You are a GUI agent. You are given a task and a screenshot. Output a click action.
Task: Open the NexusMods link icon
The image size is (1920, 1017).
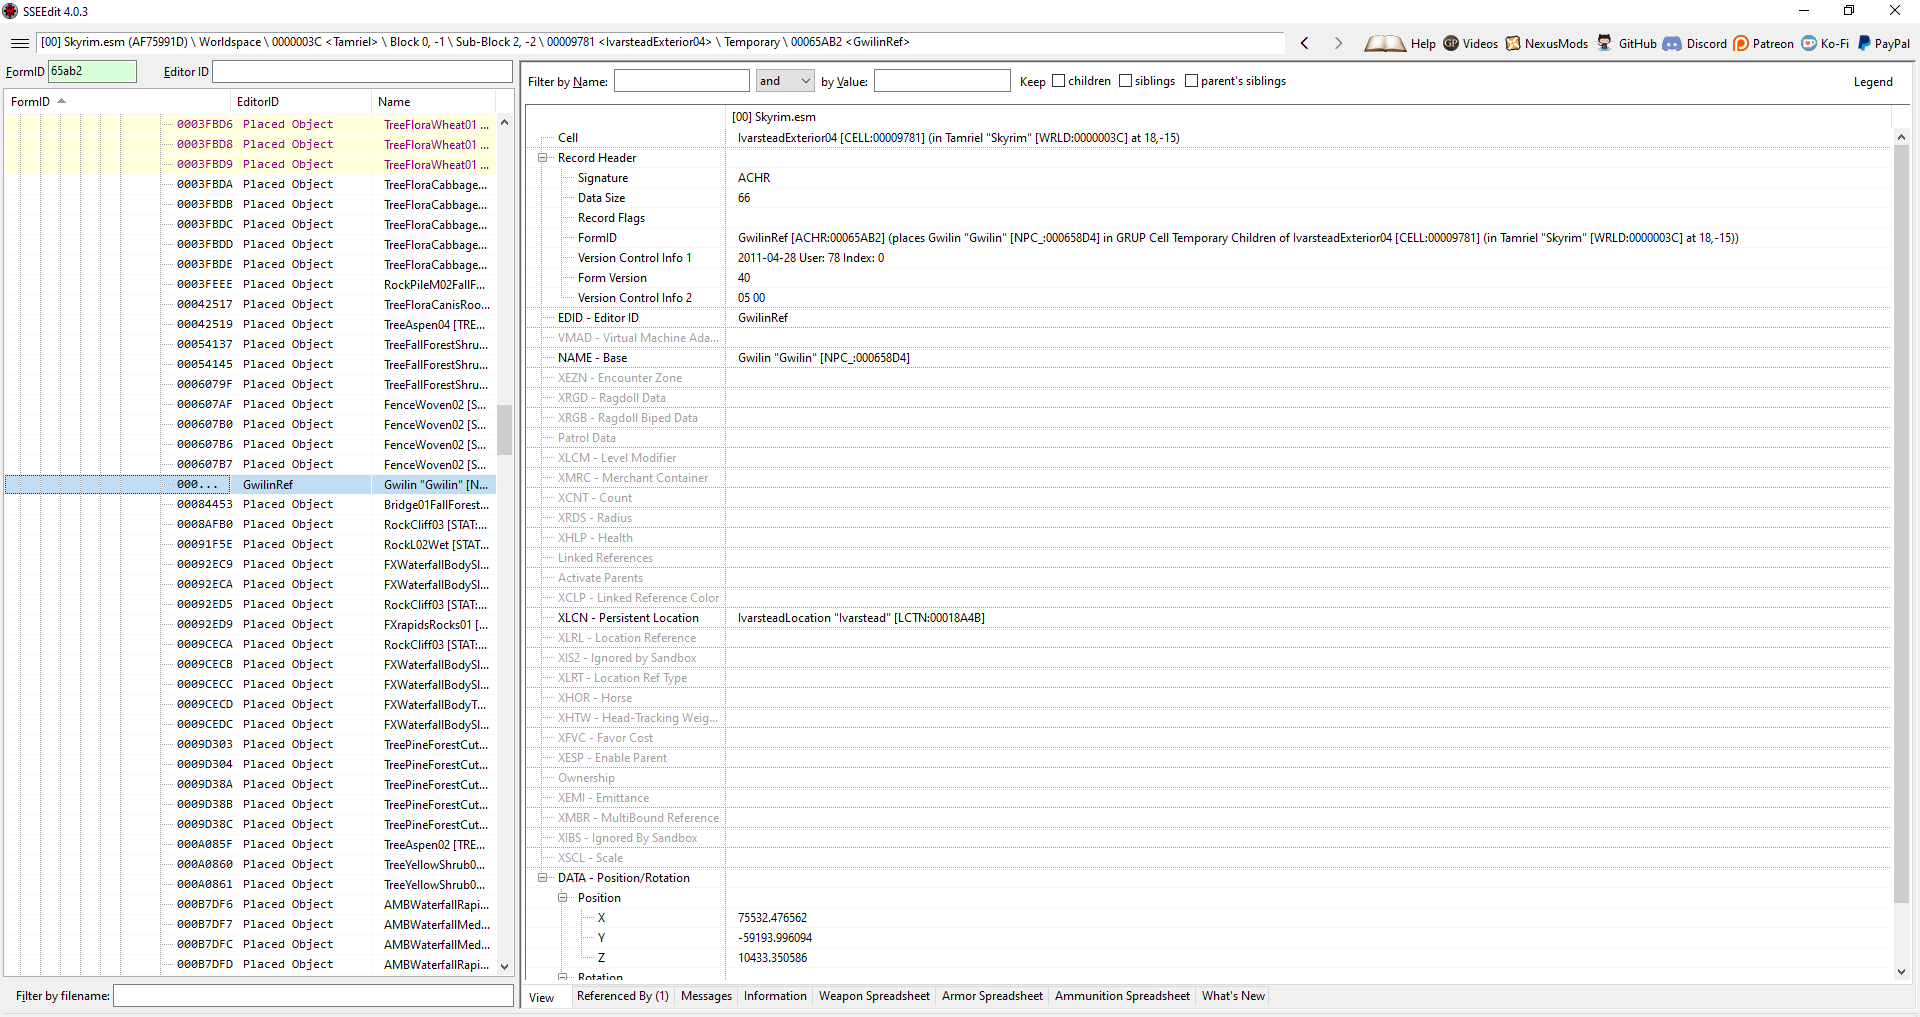(1513, 43)
